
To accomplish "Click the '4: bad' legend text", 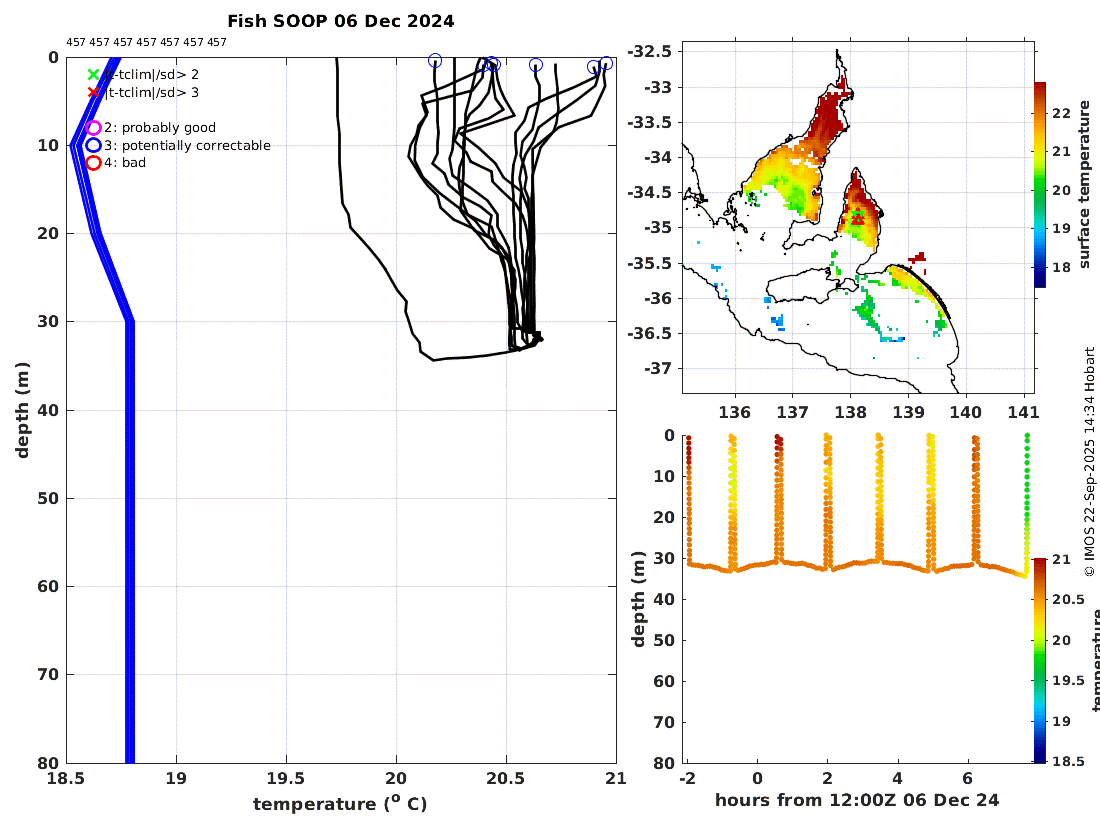I will coord(125,163).
